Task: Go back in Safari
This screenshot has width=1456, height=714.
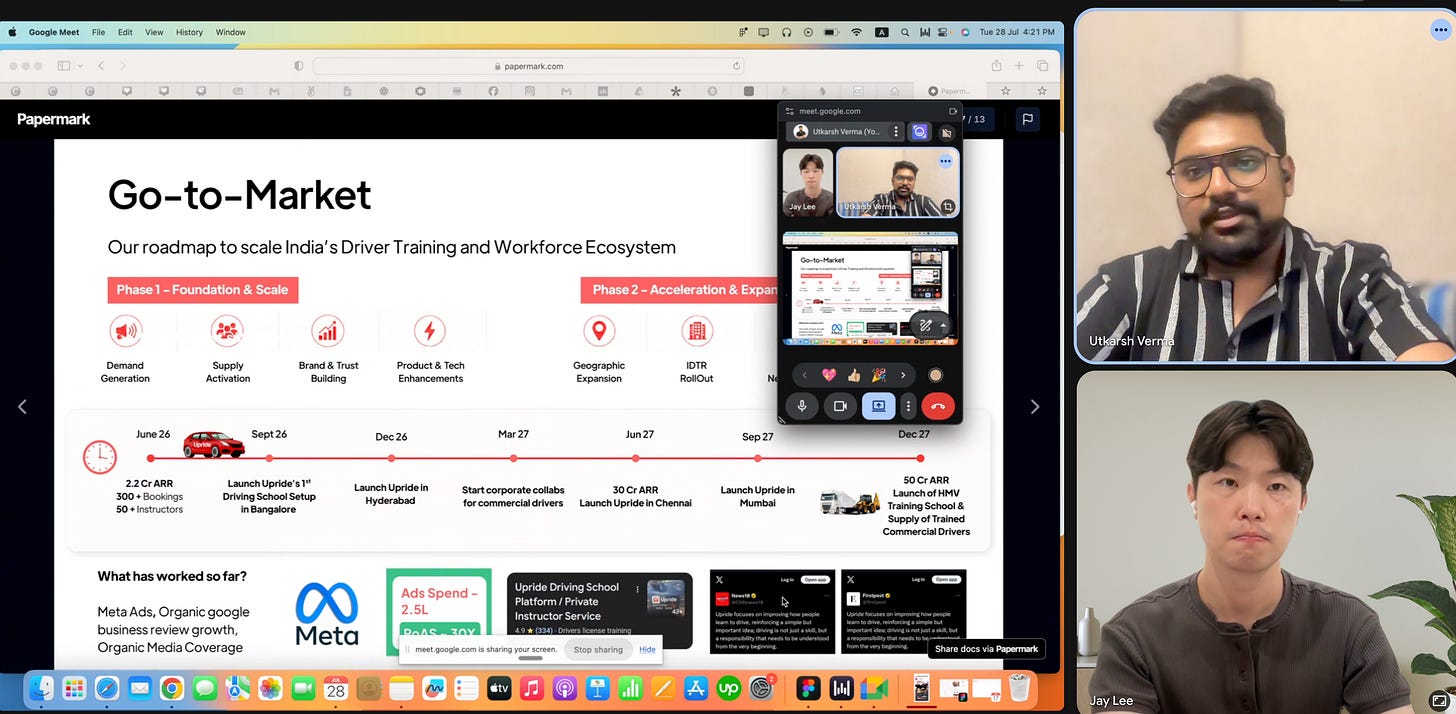Action: (101, 66)
